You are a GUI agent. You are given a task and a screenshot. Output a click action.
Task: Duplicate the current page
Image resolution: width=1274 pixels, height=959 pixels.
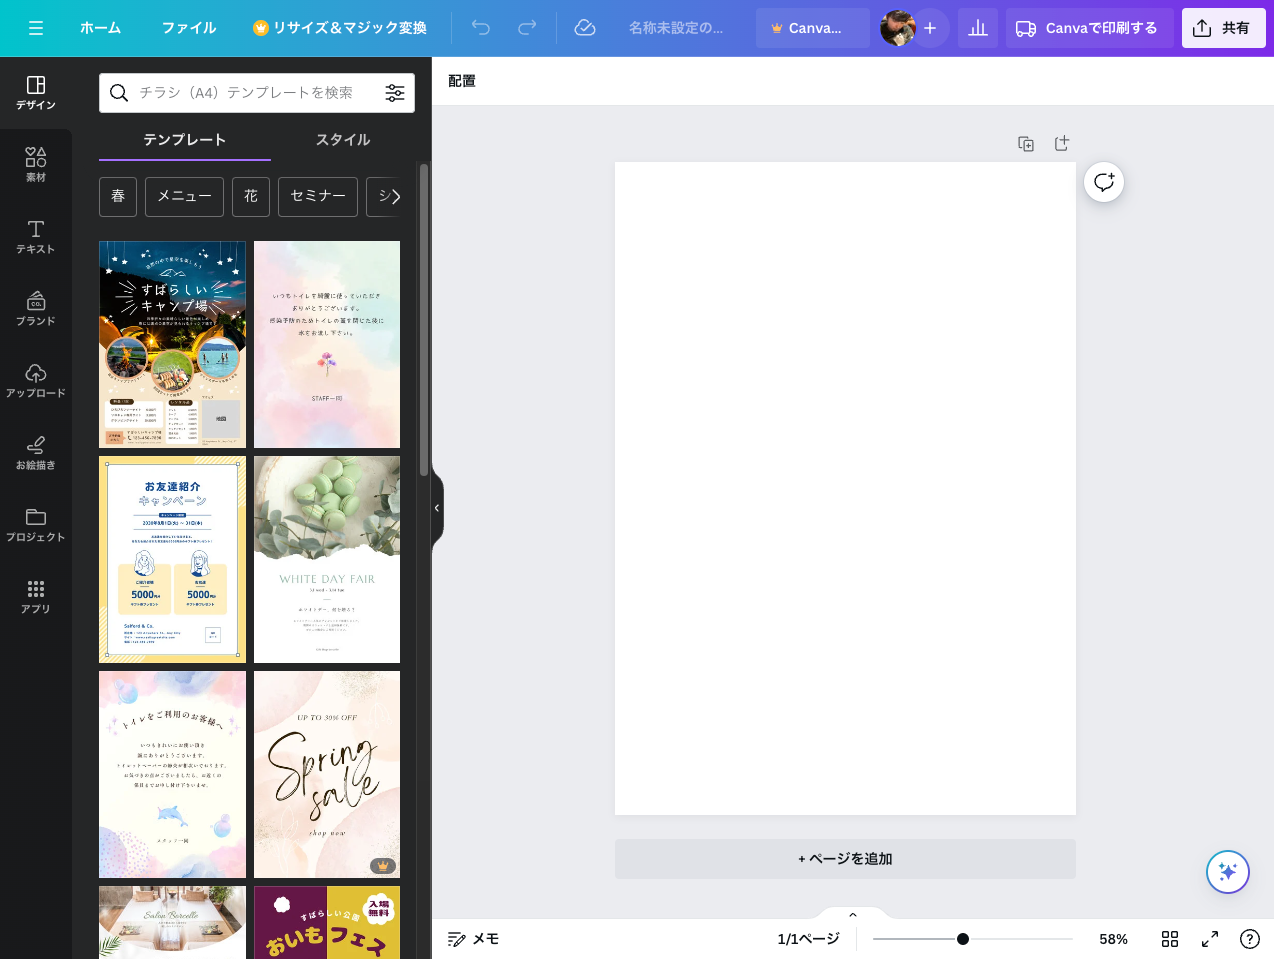click(1026, 143)
